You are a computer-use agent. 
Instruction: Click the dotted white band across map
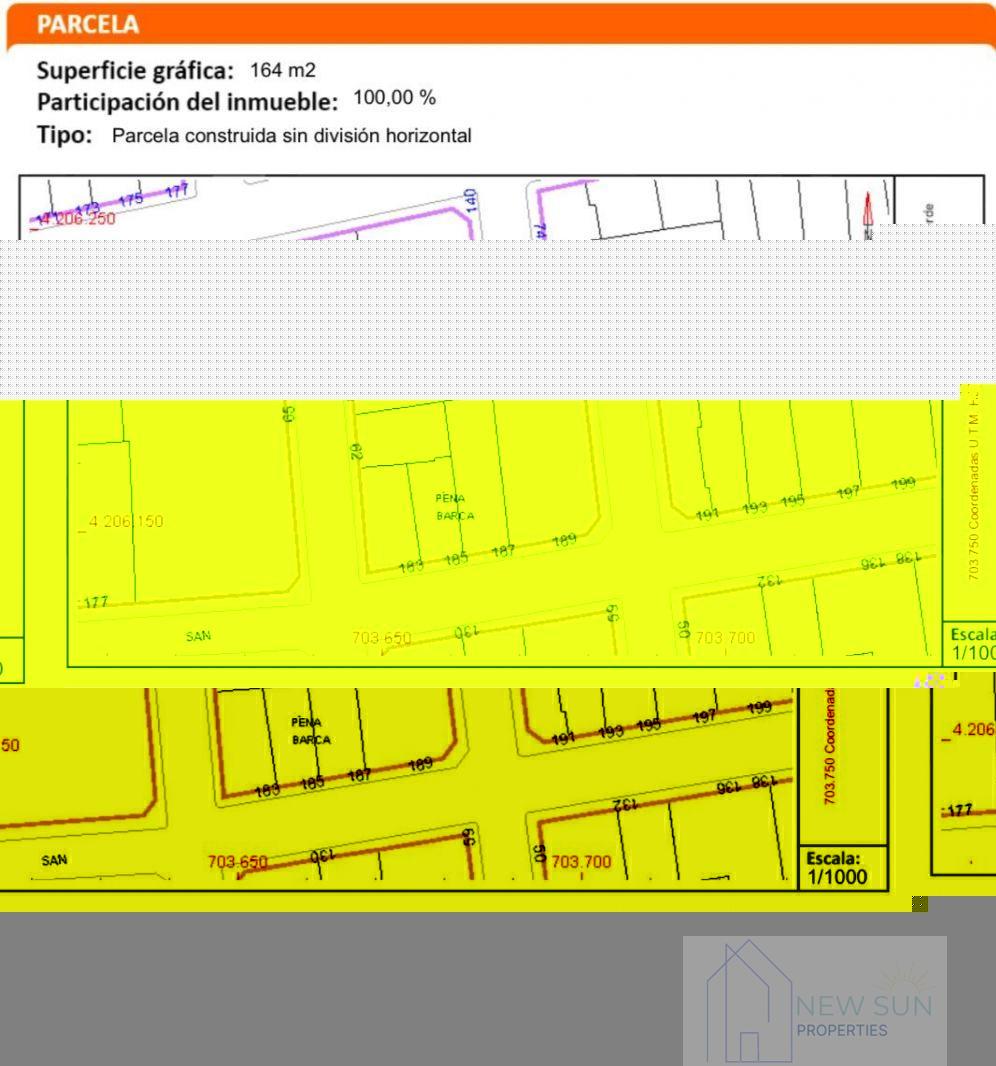480,316
